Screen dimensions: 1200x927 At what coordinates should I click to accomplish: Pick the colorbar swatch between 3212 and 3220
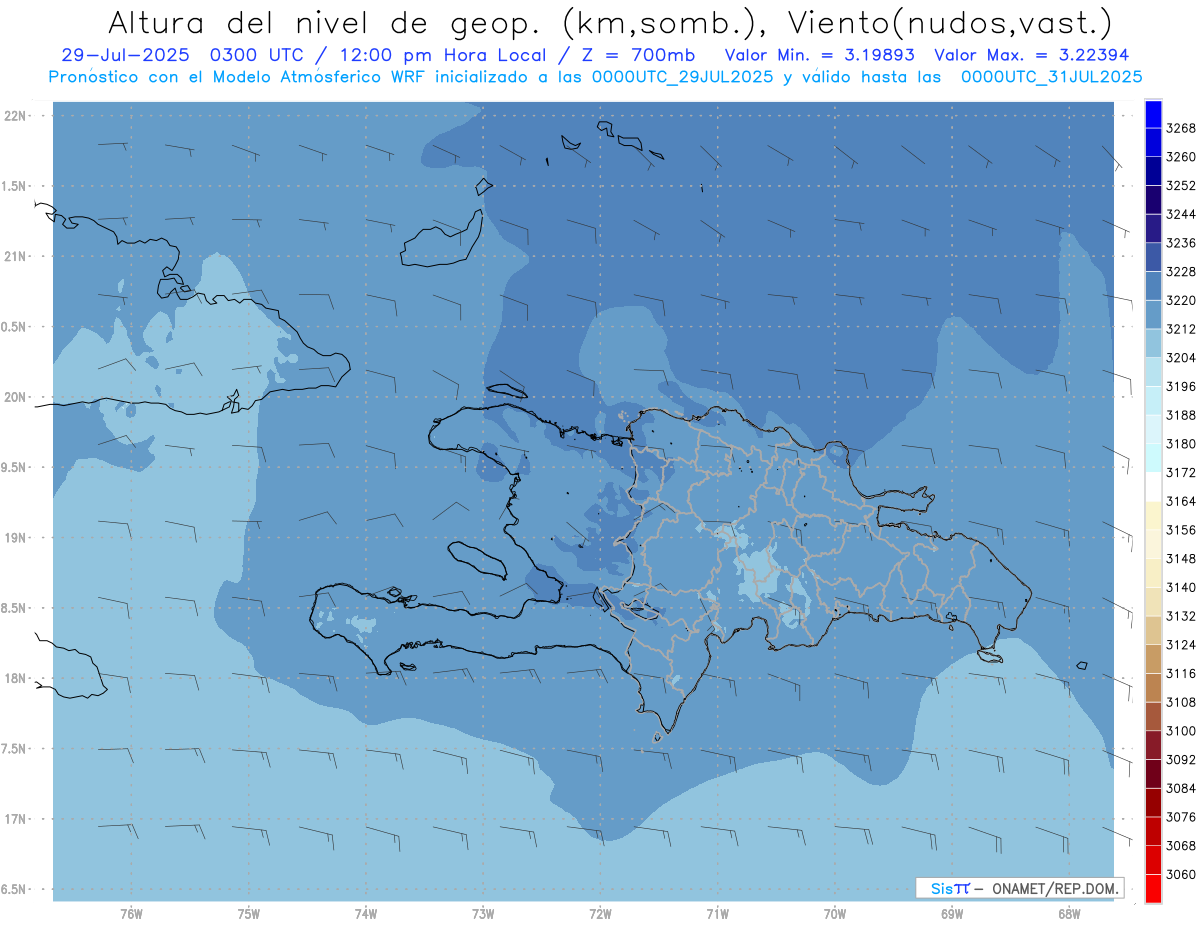[1153, 315]
